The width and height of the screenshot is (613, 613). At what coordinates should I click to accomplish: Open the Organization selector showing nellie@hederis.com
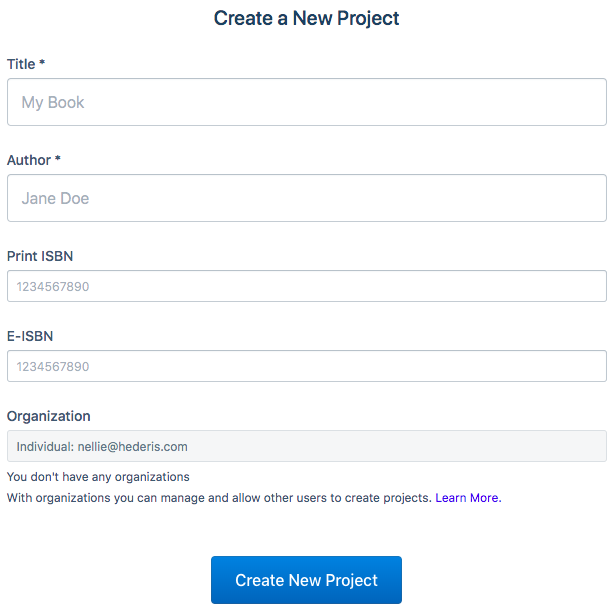click(306, 446)
